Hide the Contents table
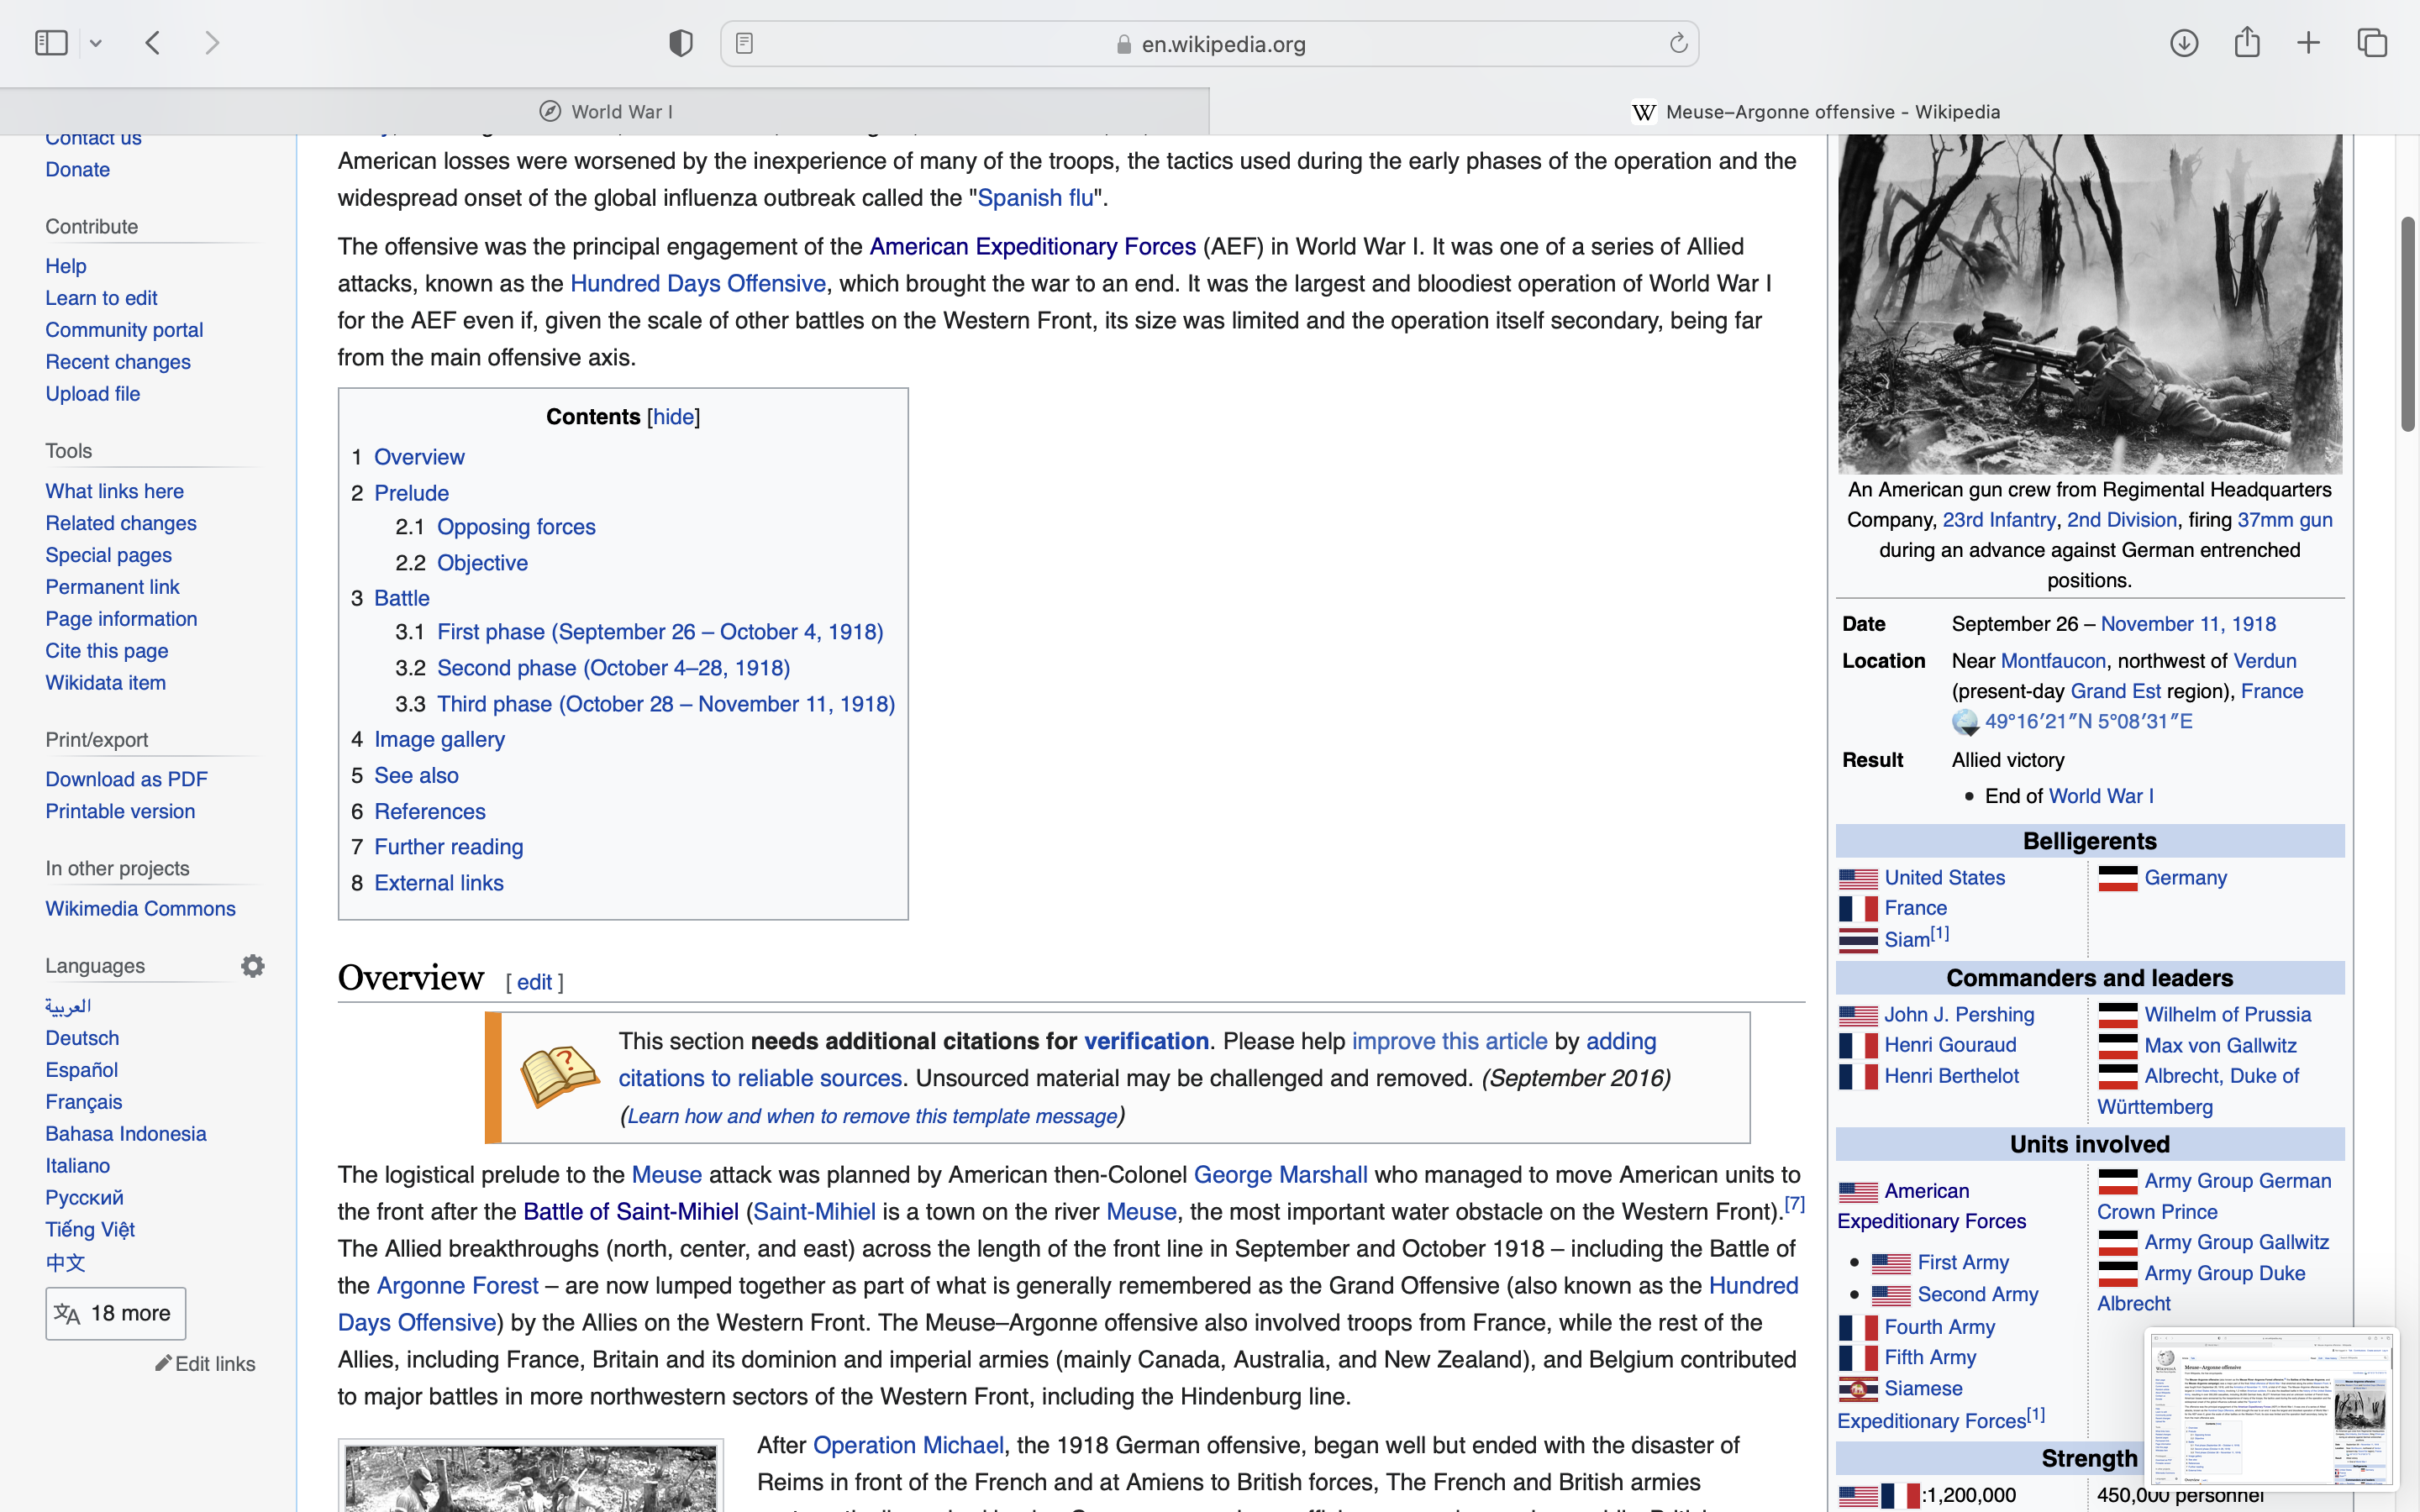 673,417
